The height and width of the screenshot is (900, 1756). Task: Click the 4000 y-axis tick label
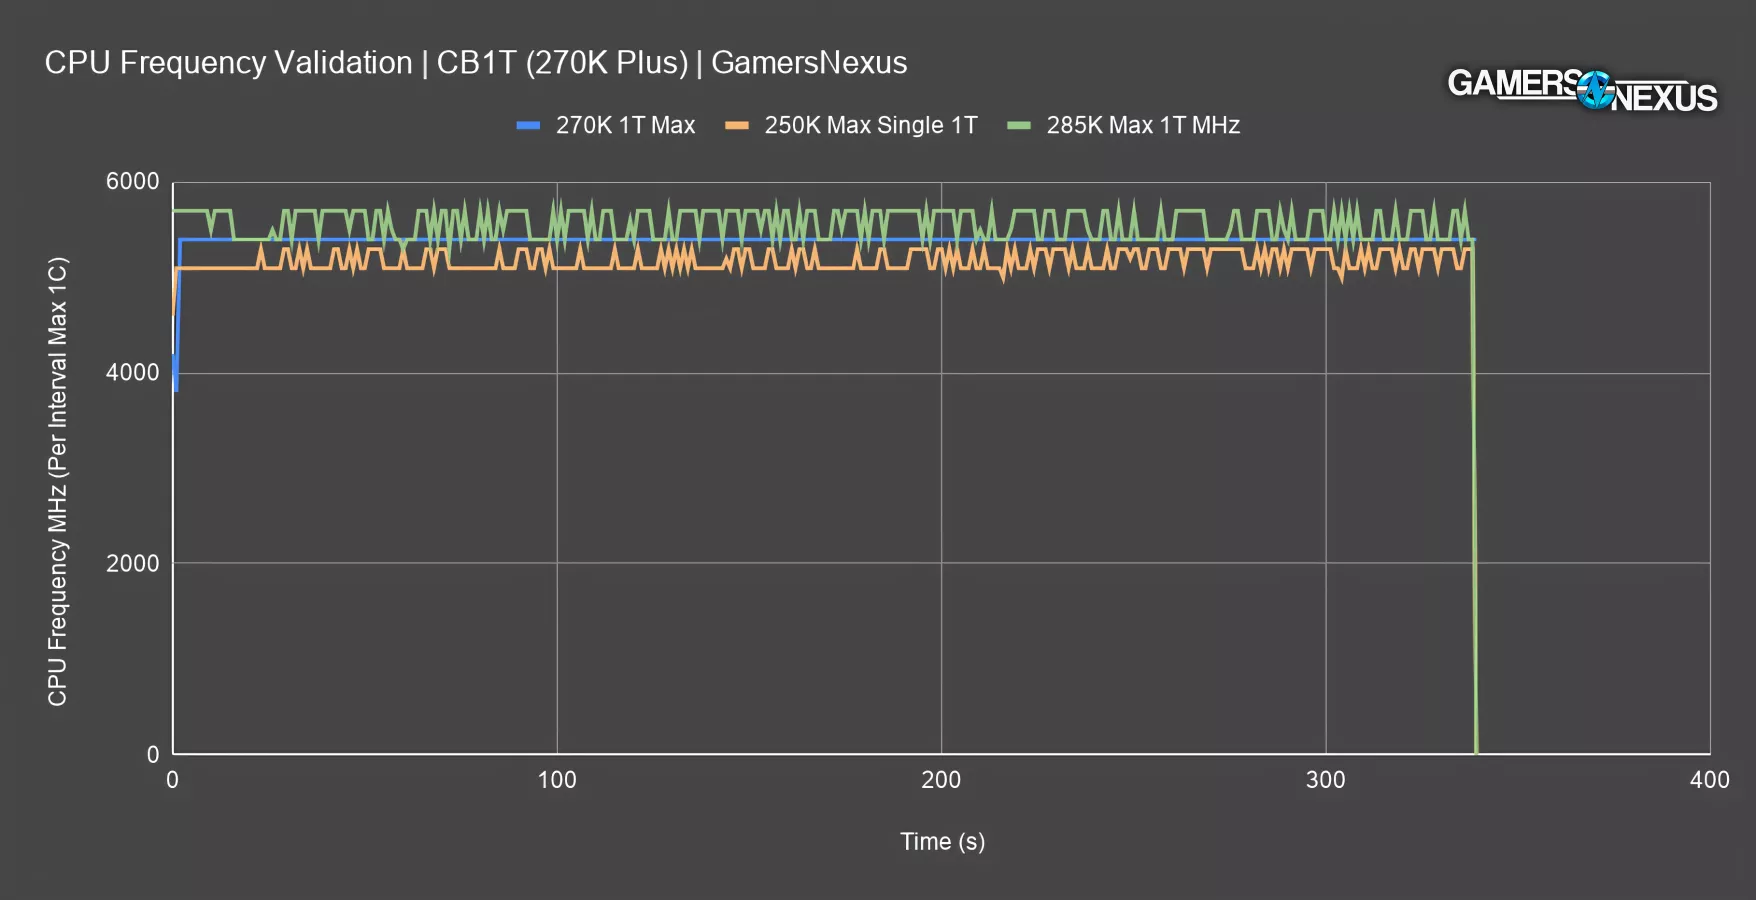133,373
